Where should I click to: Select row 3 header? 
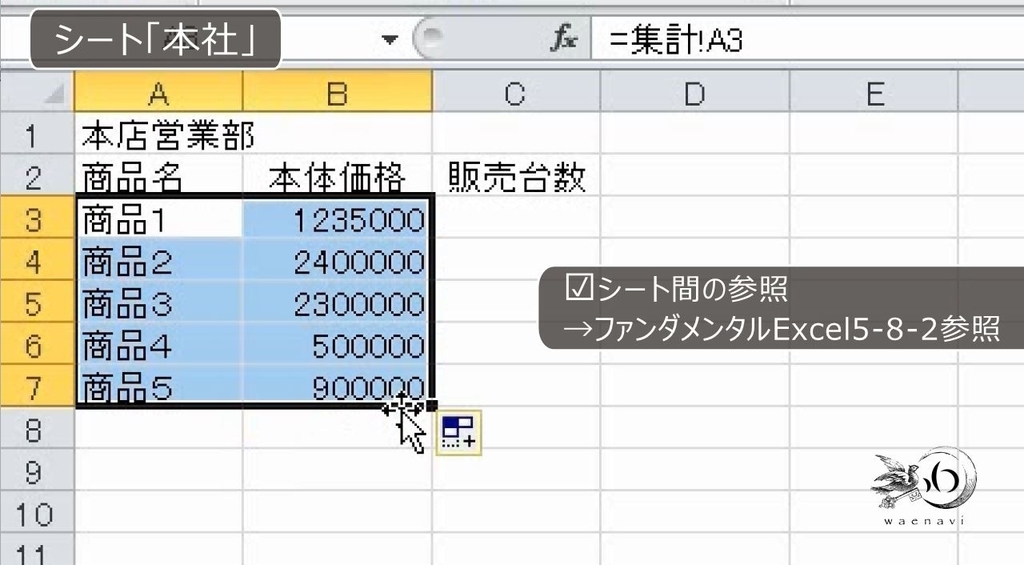tap(37, 218)
